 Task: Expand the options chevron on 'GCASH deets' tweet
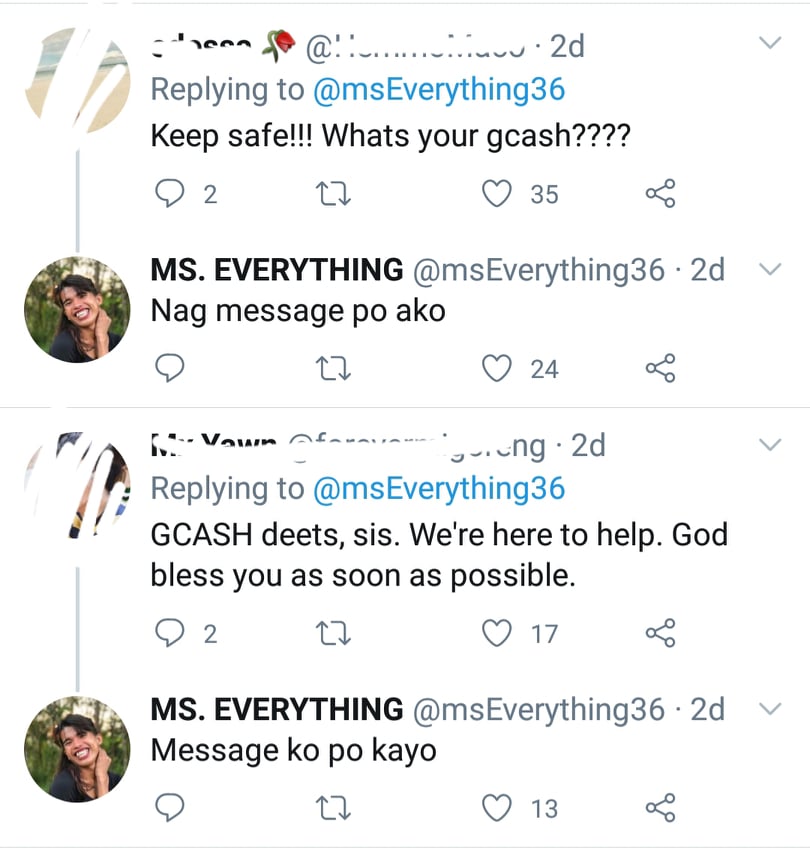pos(769,443)
